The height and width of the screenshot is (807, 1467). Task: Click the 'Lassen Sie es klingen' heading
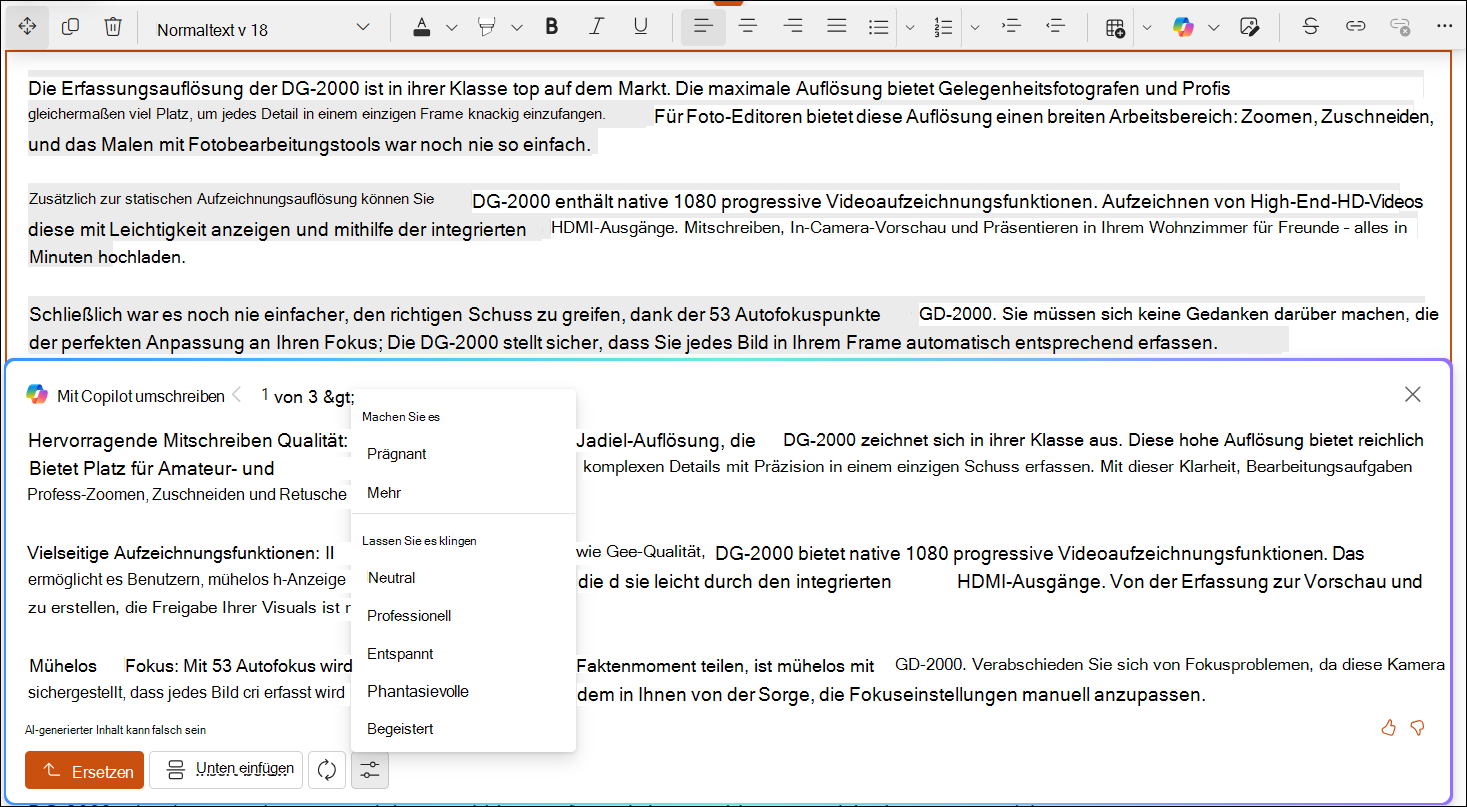click(419, 540)
